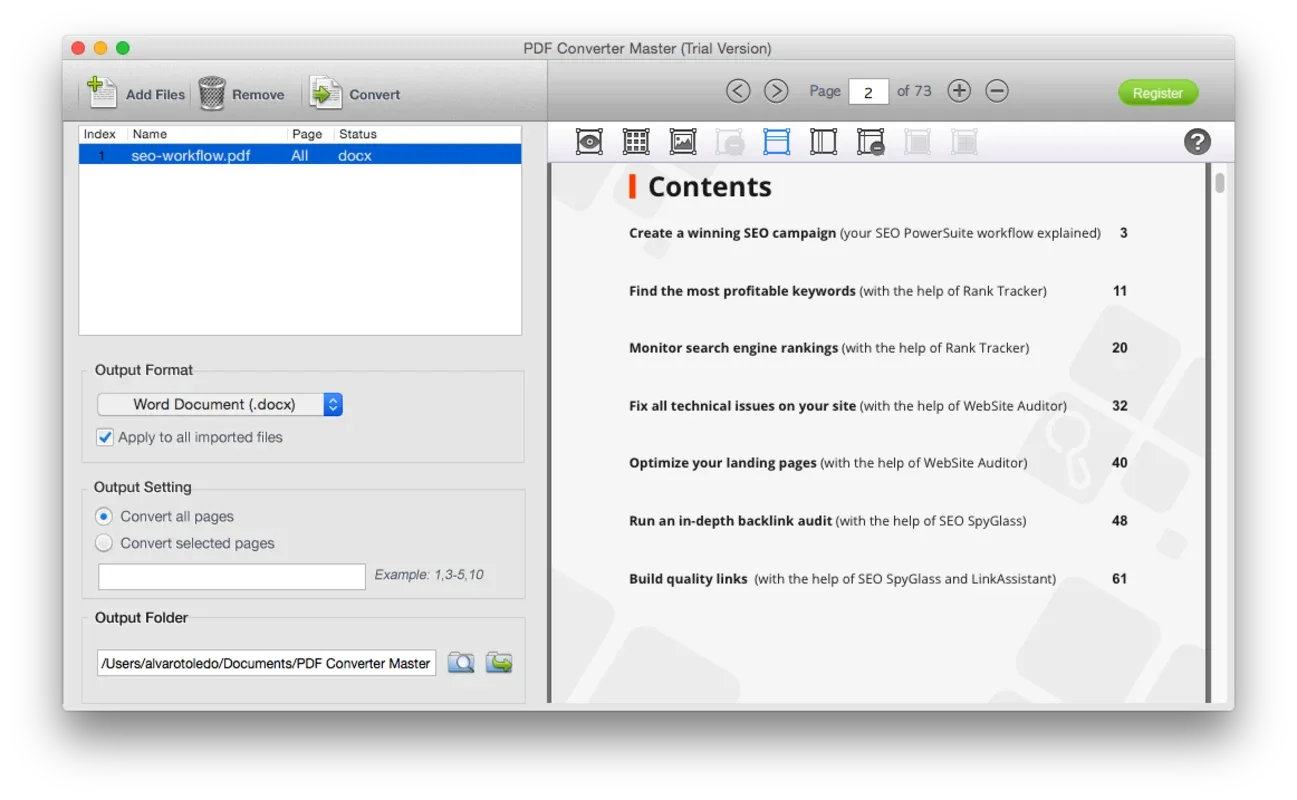Click the preview vertical scrollbar thumb
1297x800 pixels.
coord(1220,183)
